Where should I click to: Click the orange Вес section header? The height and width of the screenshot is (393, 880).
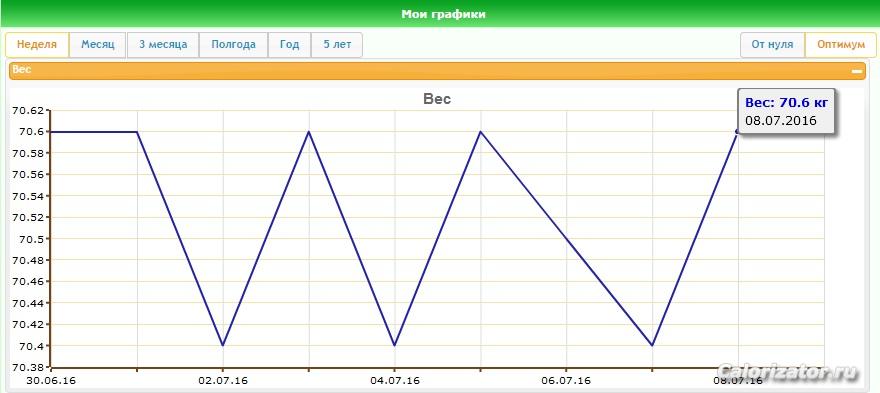click(437, 71)
